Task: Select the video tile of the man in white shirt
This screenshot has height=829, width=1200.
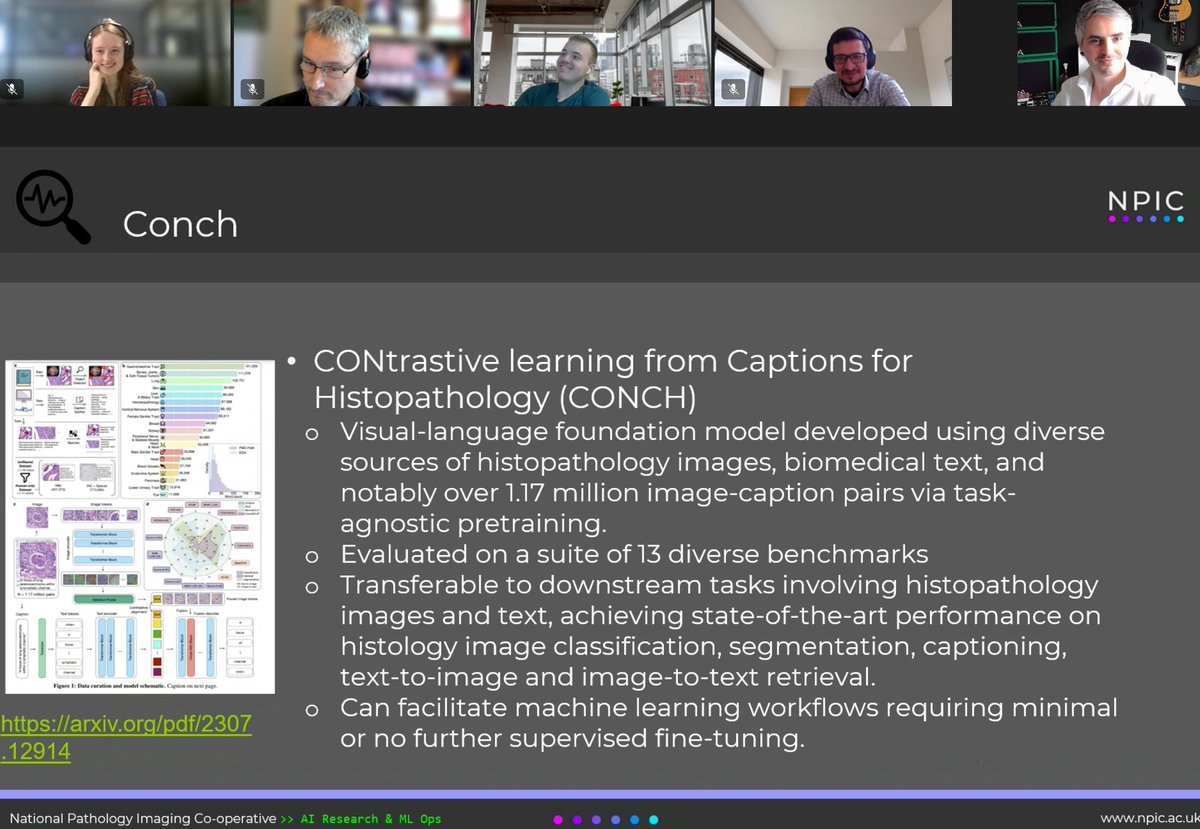Action: click(x=1108, y=53)
